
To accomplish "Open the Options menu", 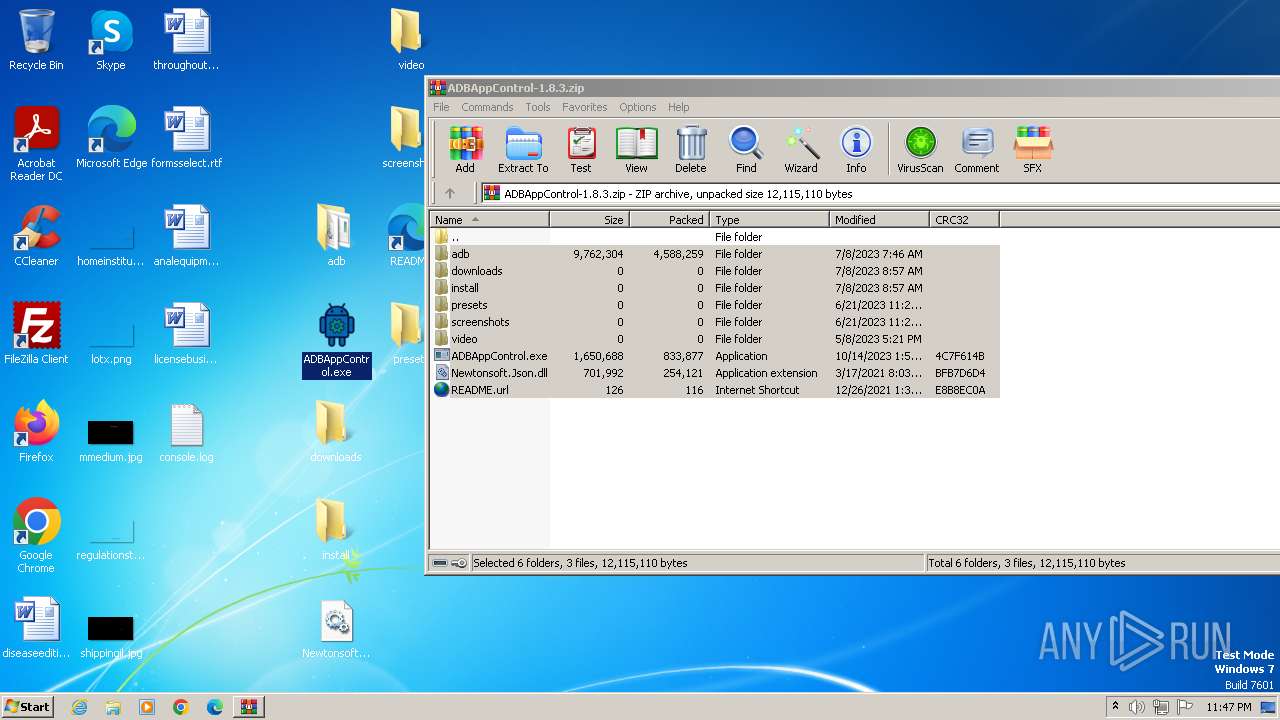I will [x=638, y=107].
